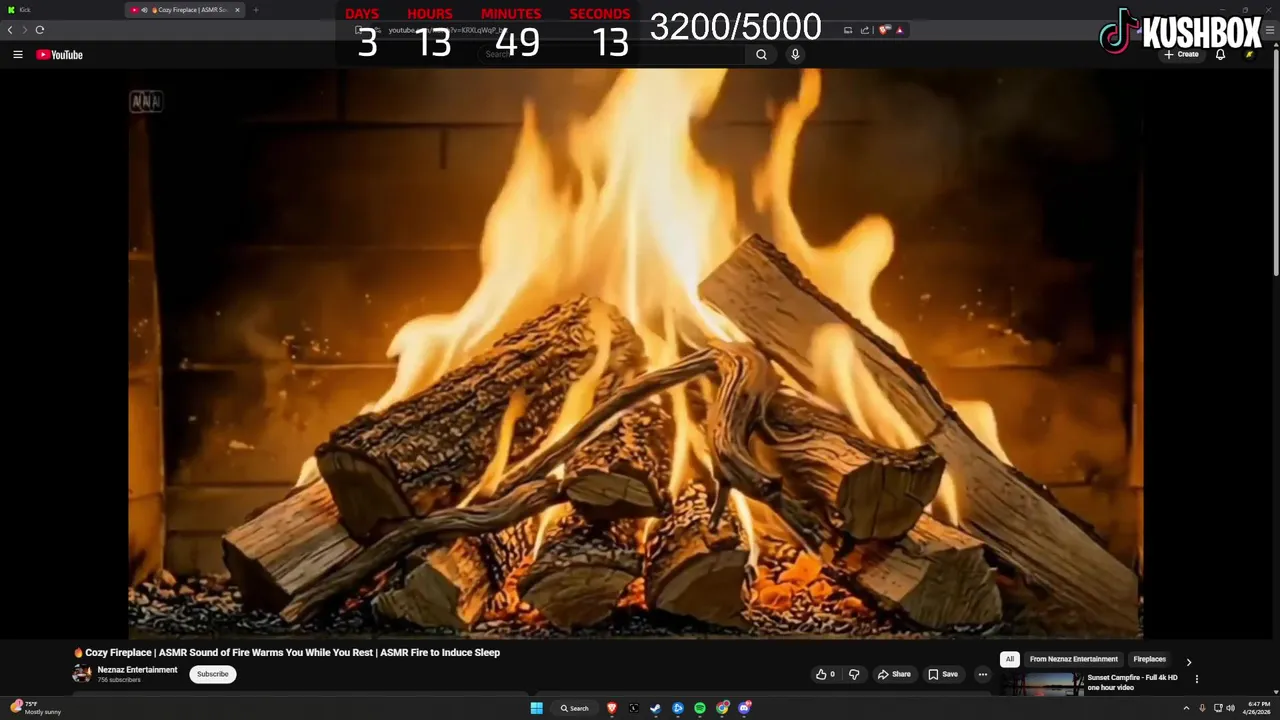This screenshot has width=1280, height=720.
Task: Show hidden system tray icons
Action: [1187, 708]
